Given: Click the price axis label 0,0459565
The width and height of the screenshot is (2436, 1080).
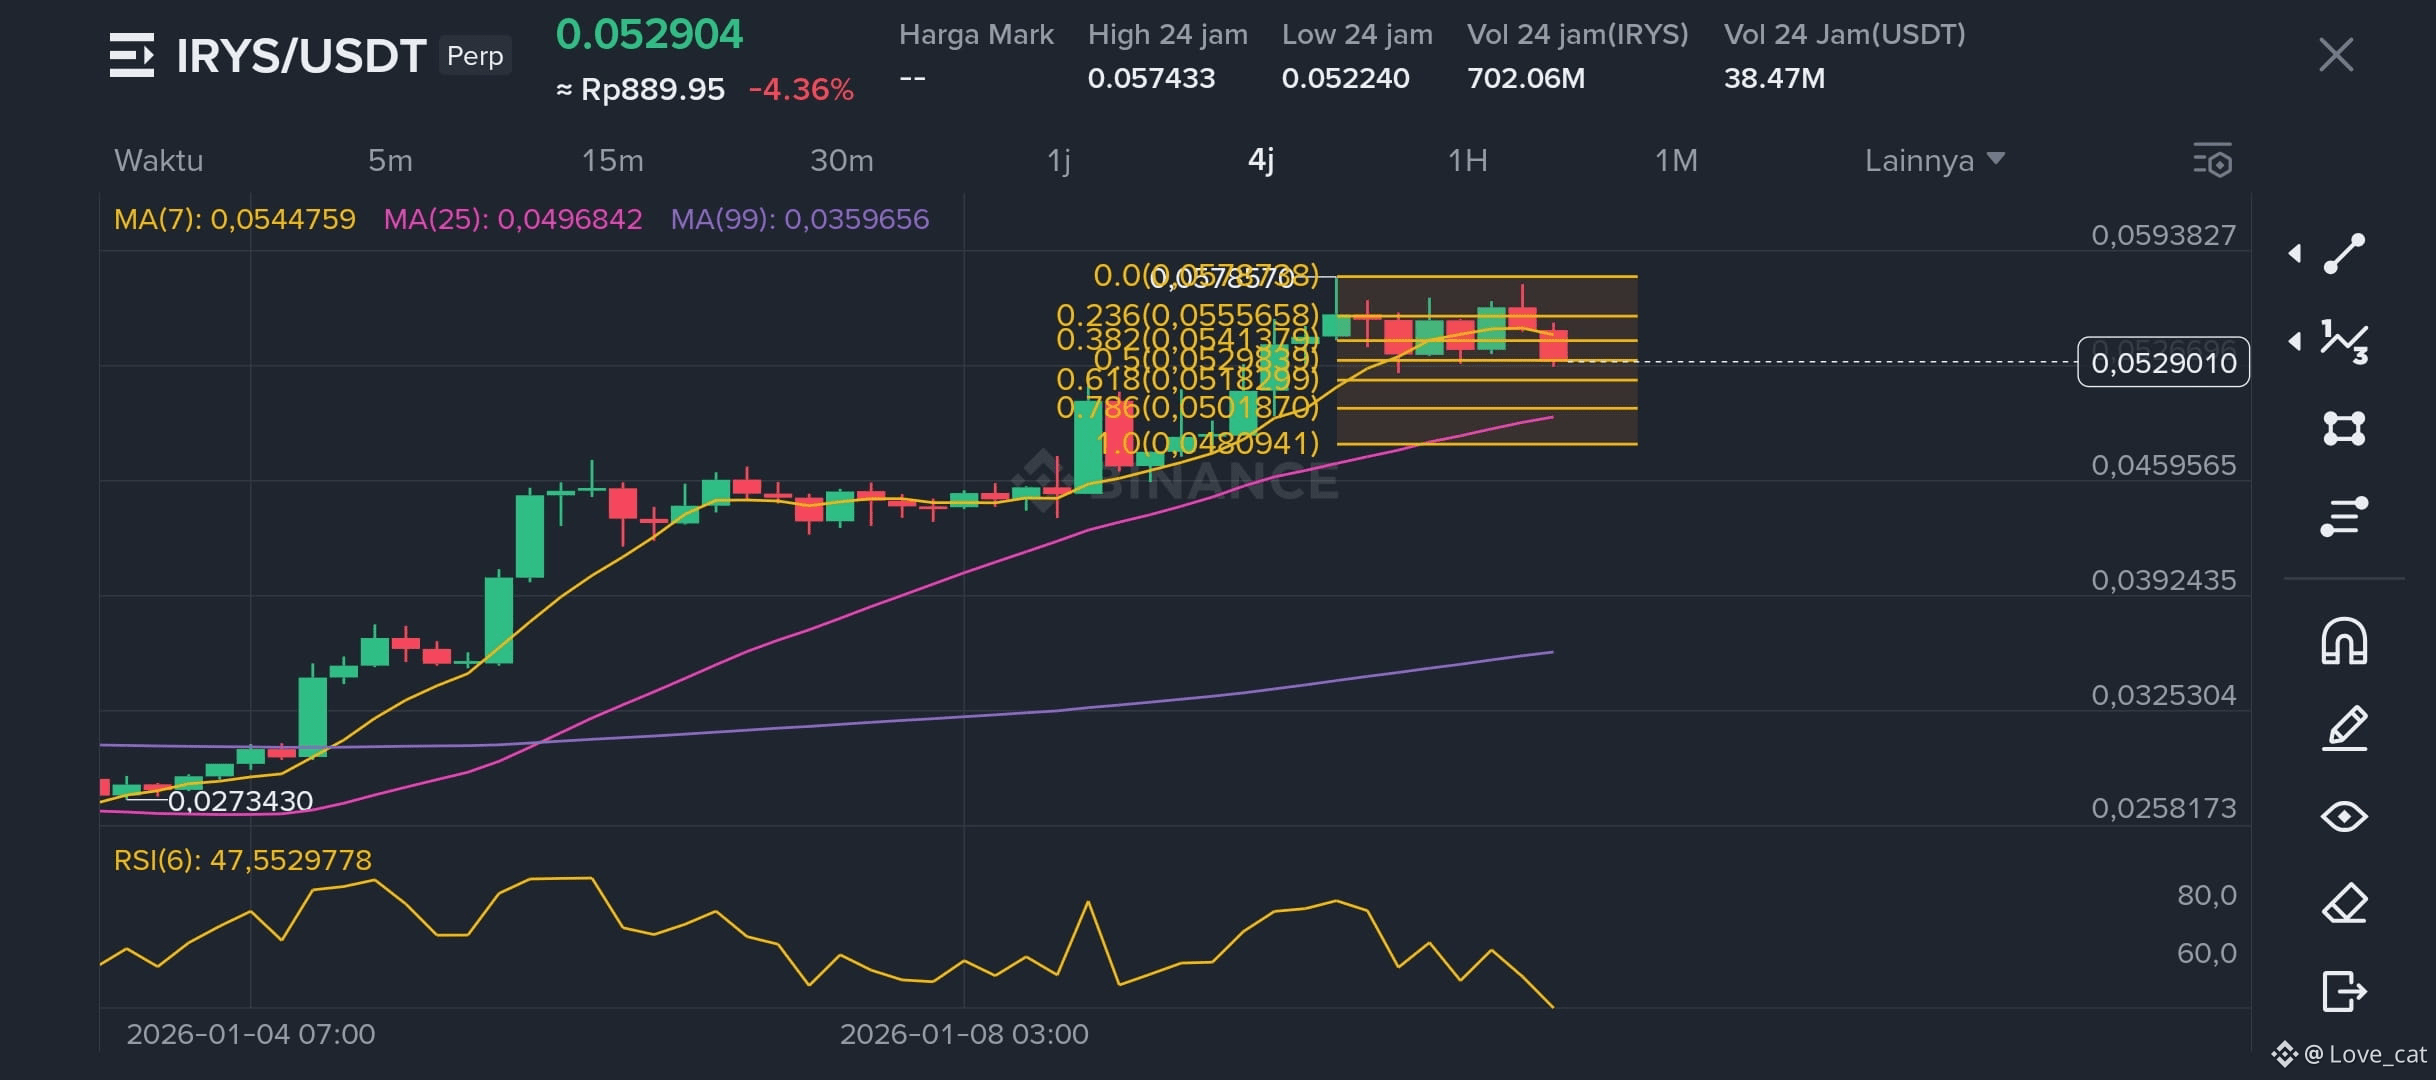Looking at the screenshot, I should click(2163, 465).
